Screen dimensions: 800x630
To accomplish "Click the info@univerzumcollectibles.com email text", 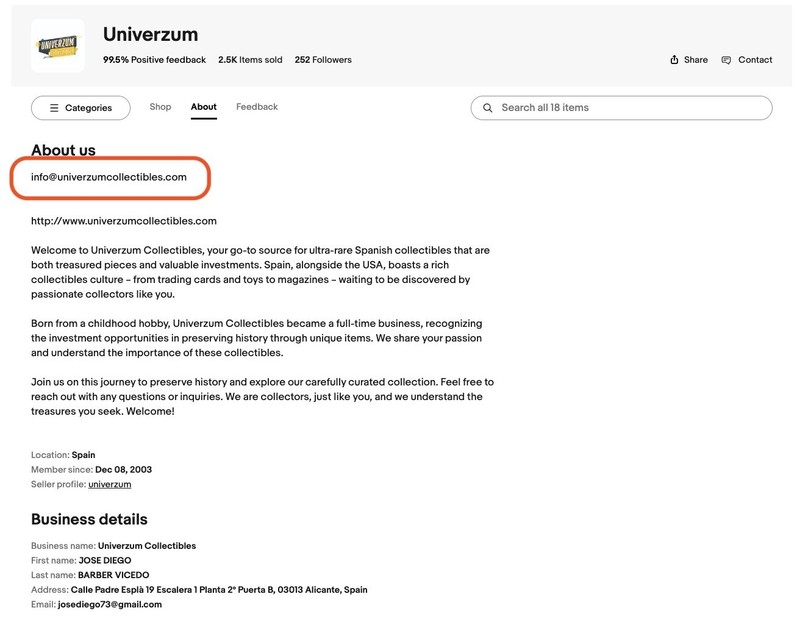I will pyautogui.click(x=109, y=177).
